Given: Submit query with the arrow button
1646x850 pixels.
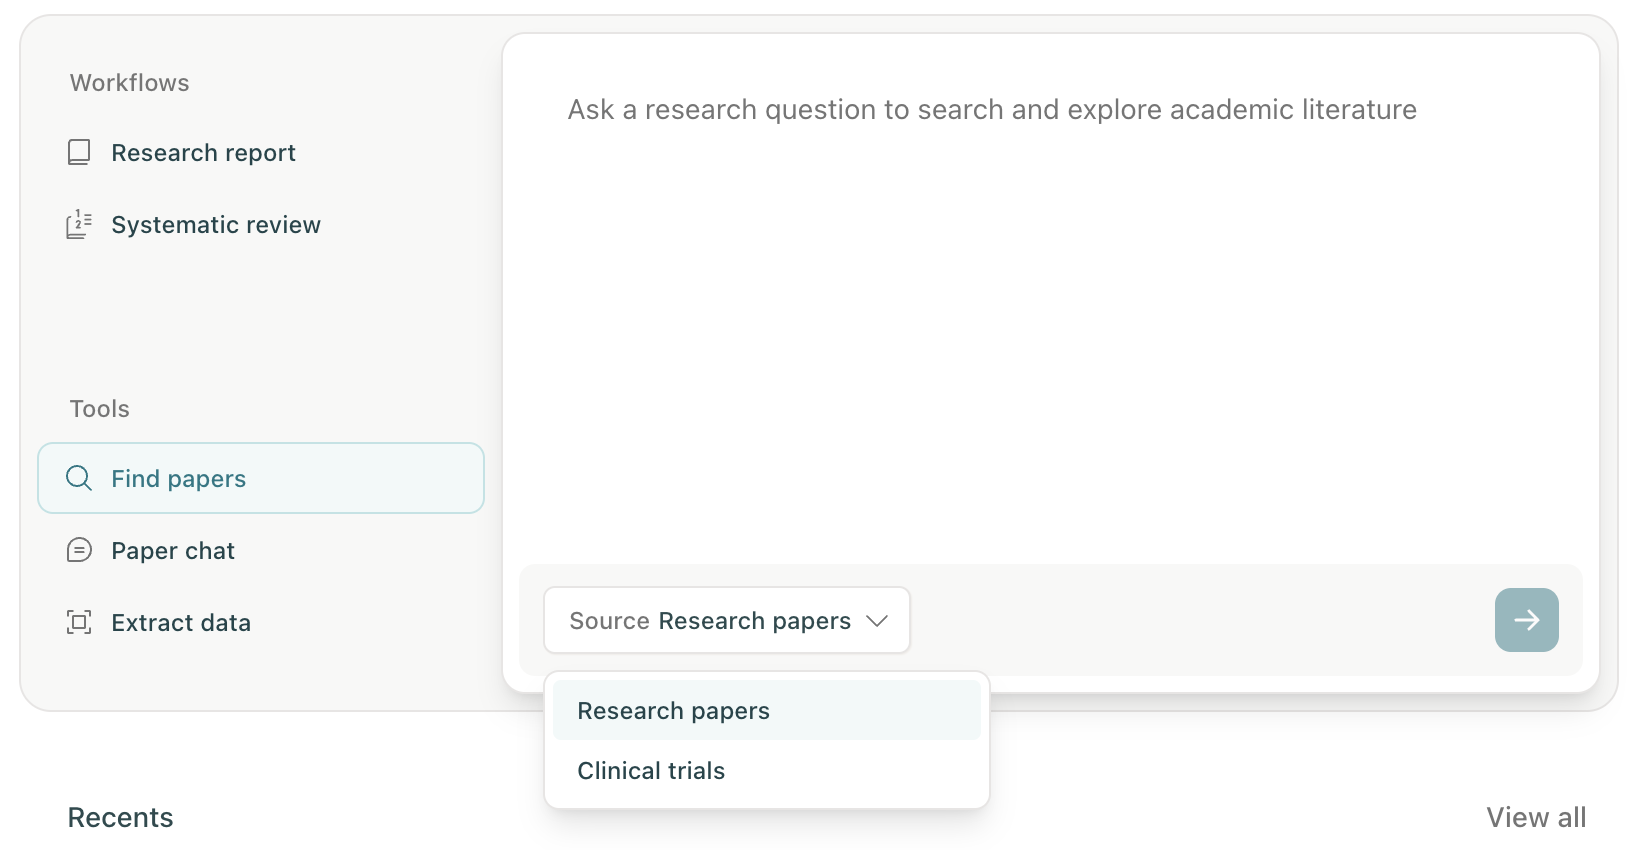Looking at the screenshot, I should tap(1526, 620).
